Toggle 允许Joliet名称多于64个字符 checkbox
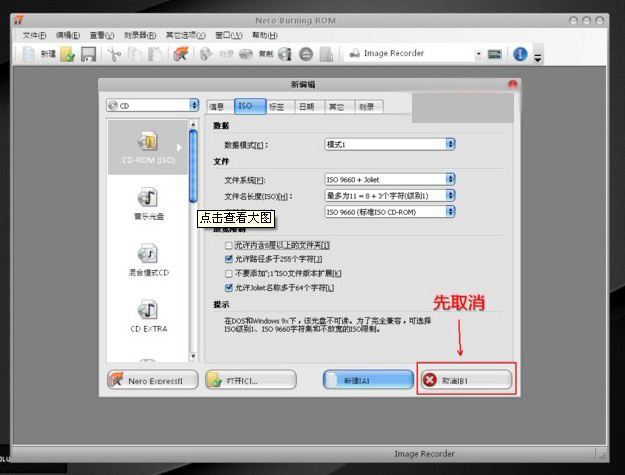 pyautogui.click(x=229, y=288)
